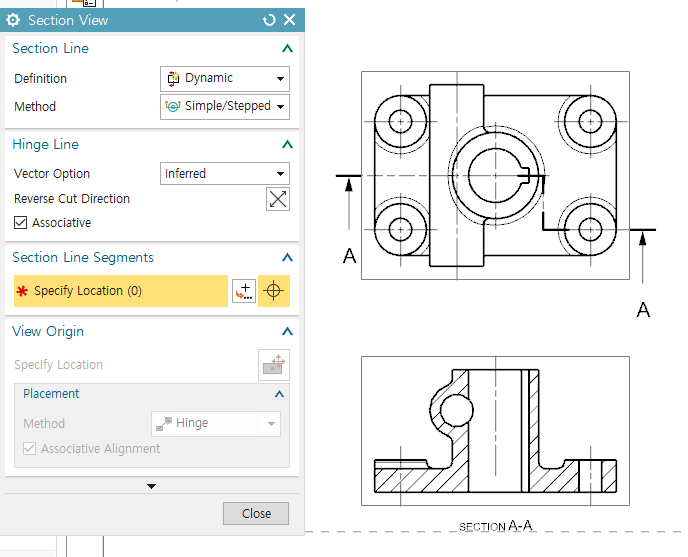
Task: Collapse the Section Line group
Action: [287, 49]
